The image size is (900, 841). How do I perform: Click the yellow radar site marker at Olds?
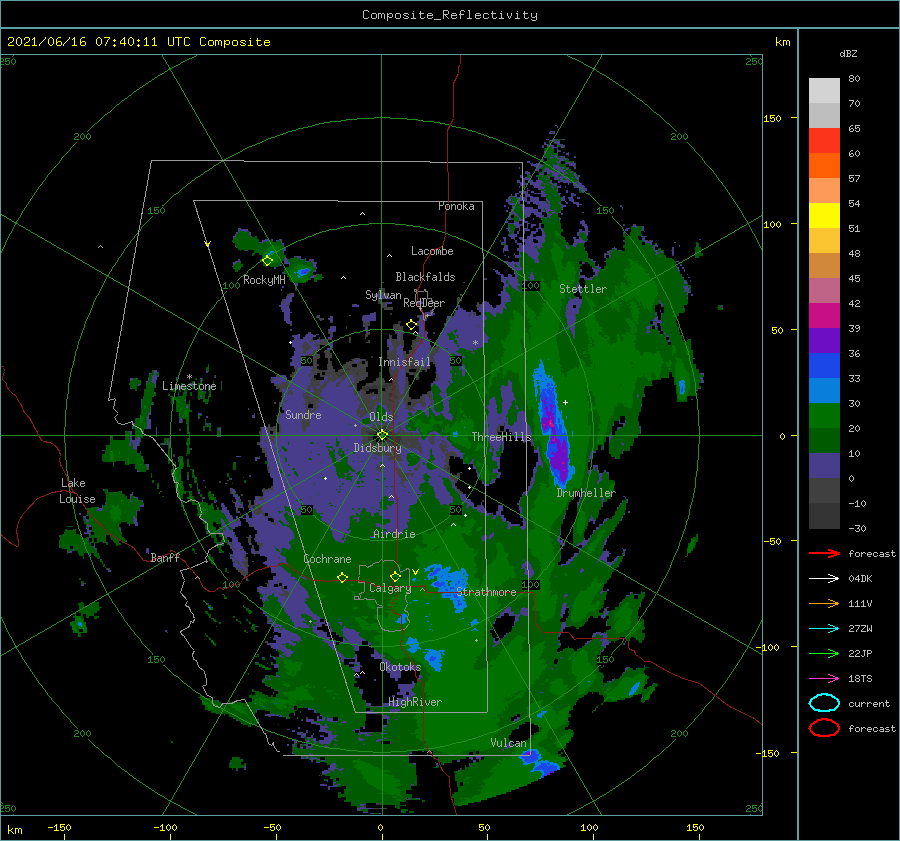coord(382,435)
